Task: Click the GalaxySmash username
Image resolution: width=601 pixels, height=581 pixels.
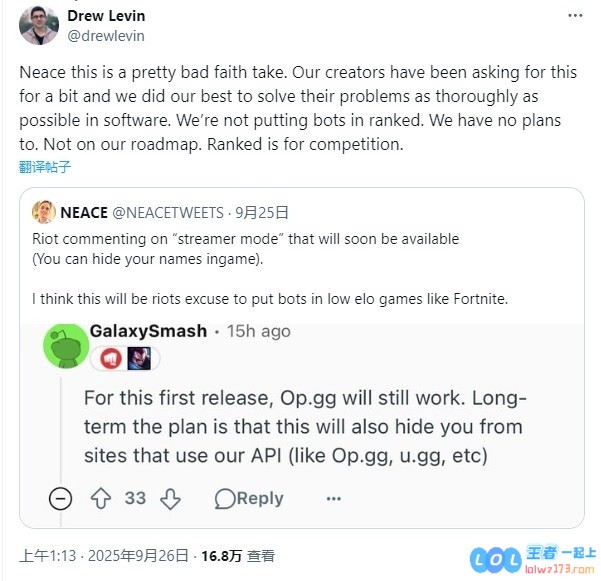Action: (148, 330)
